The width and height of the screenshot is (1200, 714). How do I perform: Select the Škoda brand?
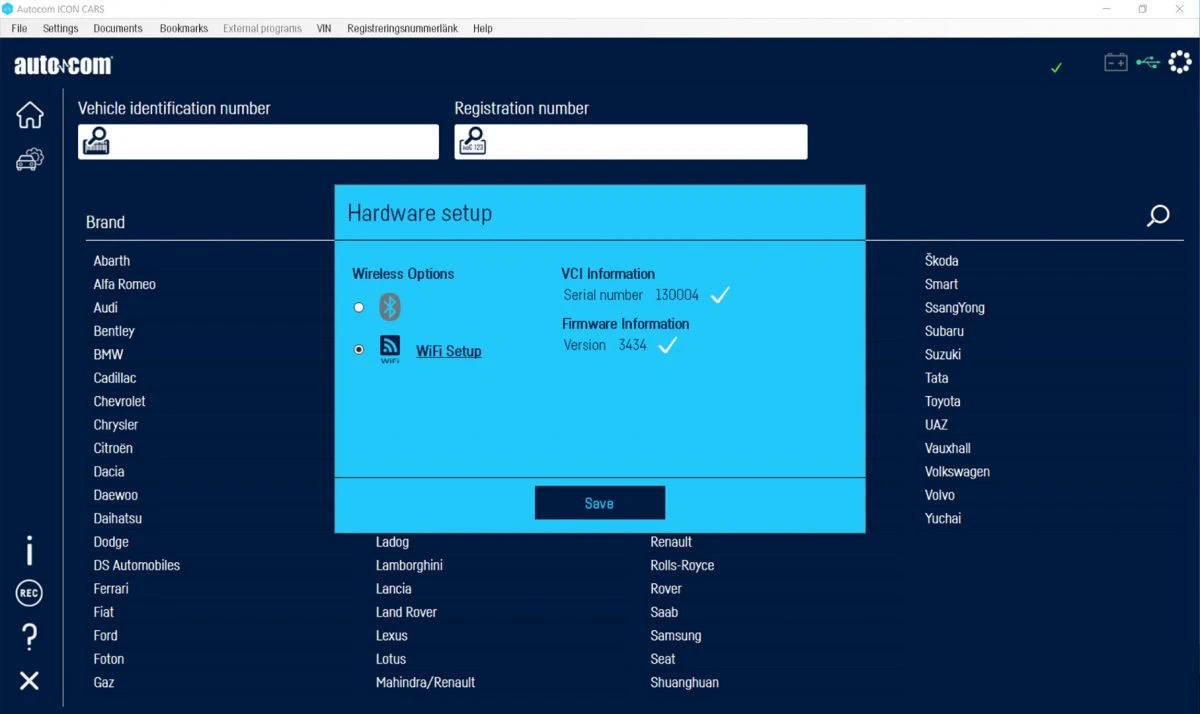click(x=942, y=260)
